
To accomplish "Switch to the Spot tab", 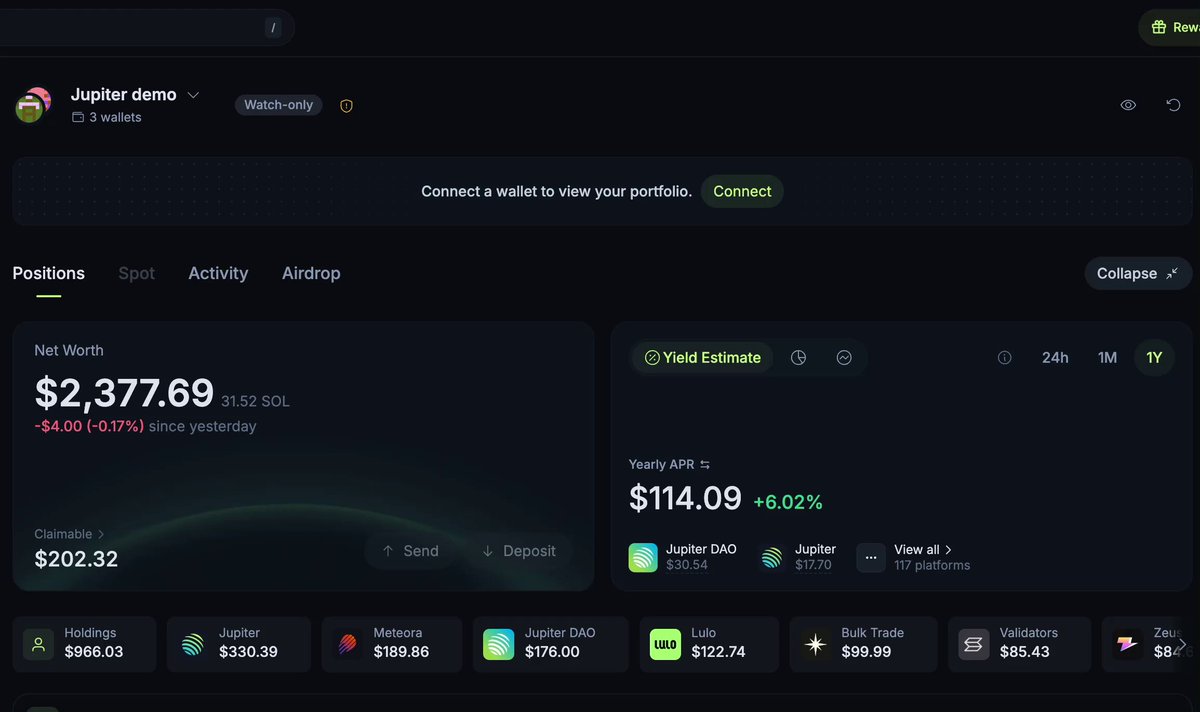I will (137, 273).
